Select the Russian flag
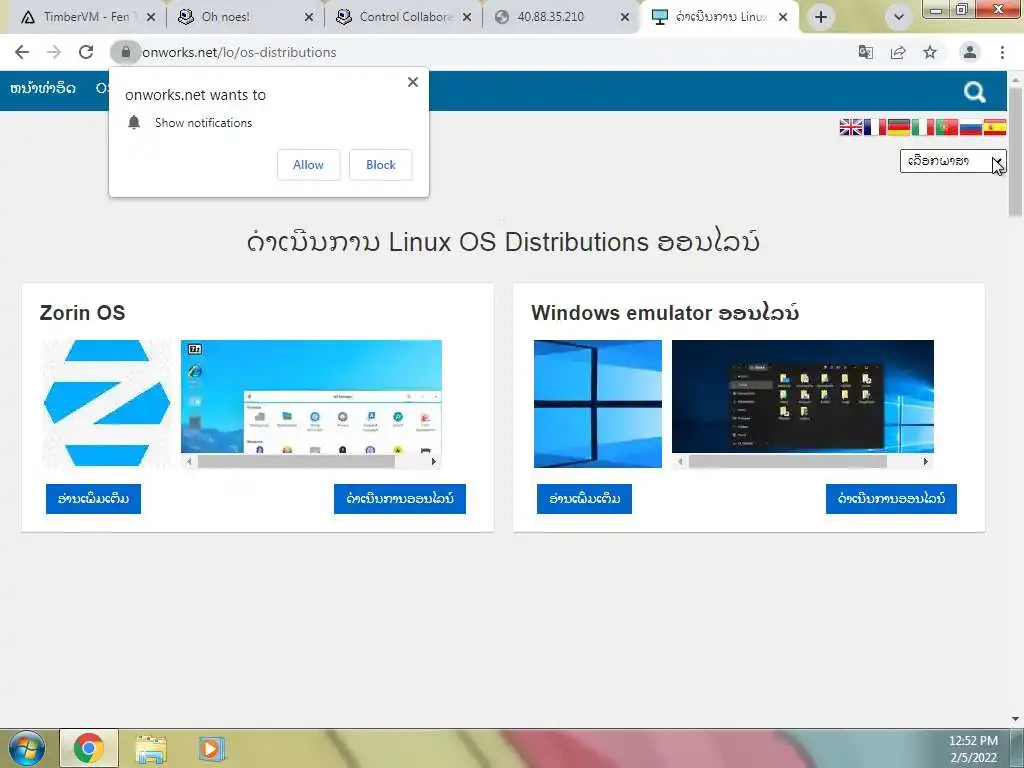Image resolution: width=1024 pixels, height=768 pixels. (x=971, y=127)
